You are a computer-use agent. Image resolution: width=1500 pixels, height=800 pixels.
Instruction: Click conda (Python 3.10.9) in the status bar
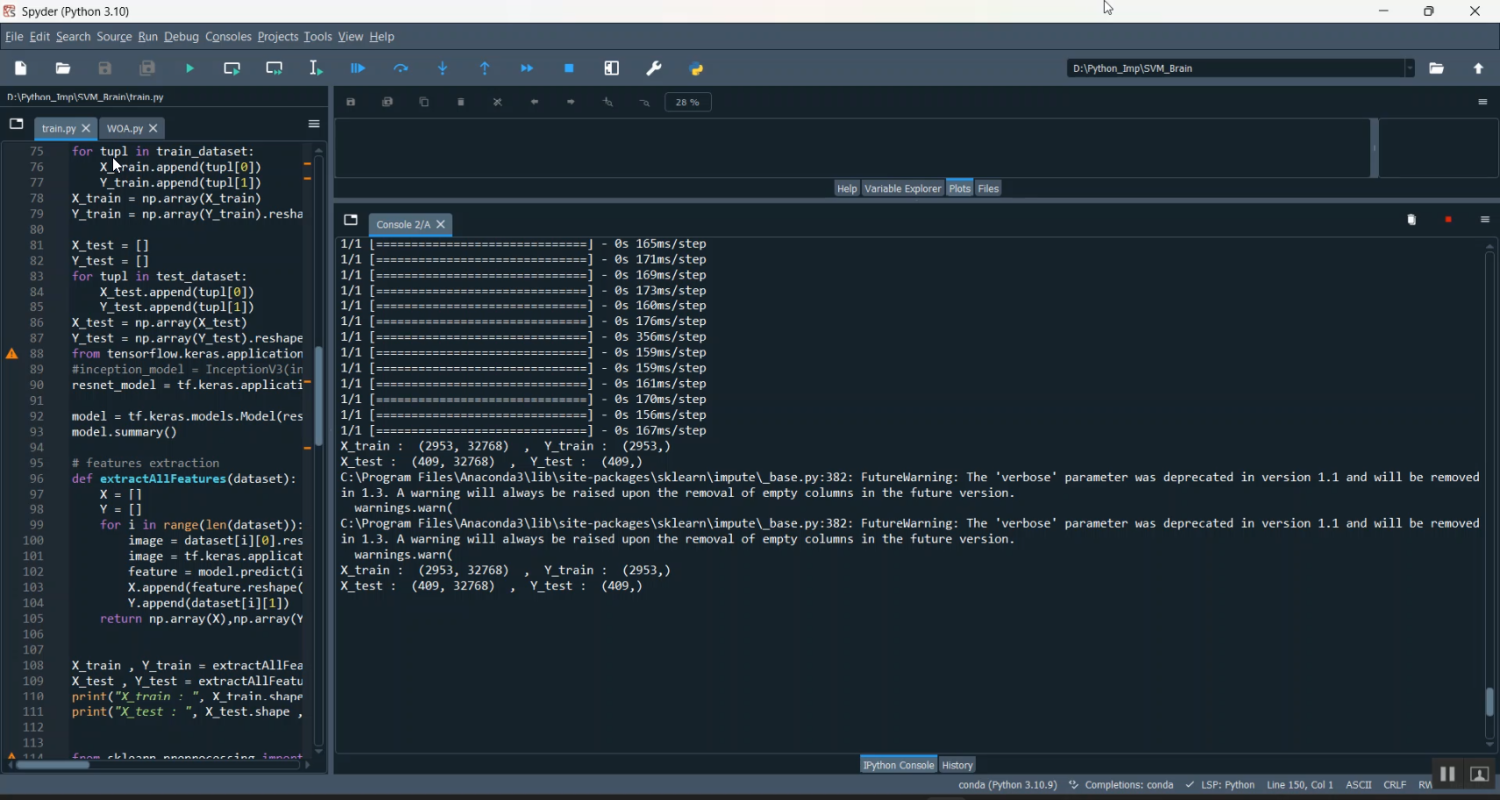point(1007,785)
